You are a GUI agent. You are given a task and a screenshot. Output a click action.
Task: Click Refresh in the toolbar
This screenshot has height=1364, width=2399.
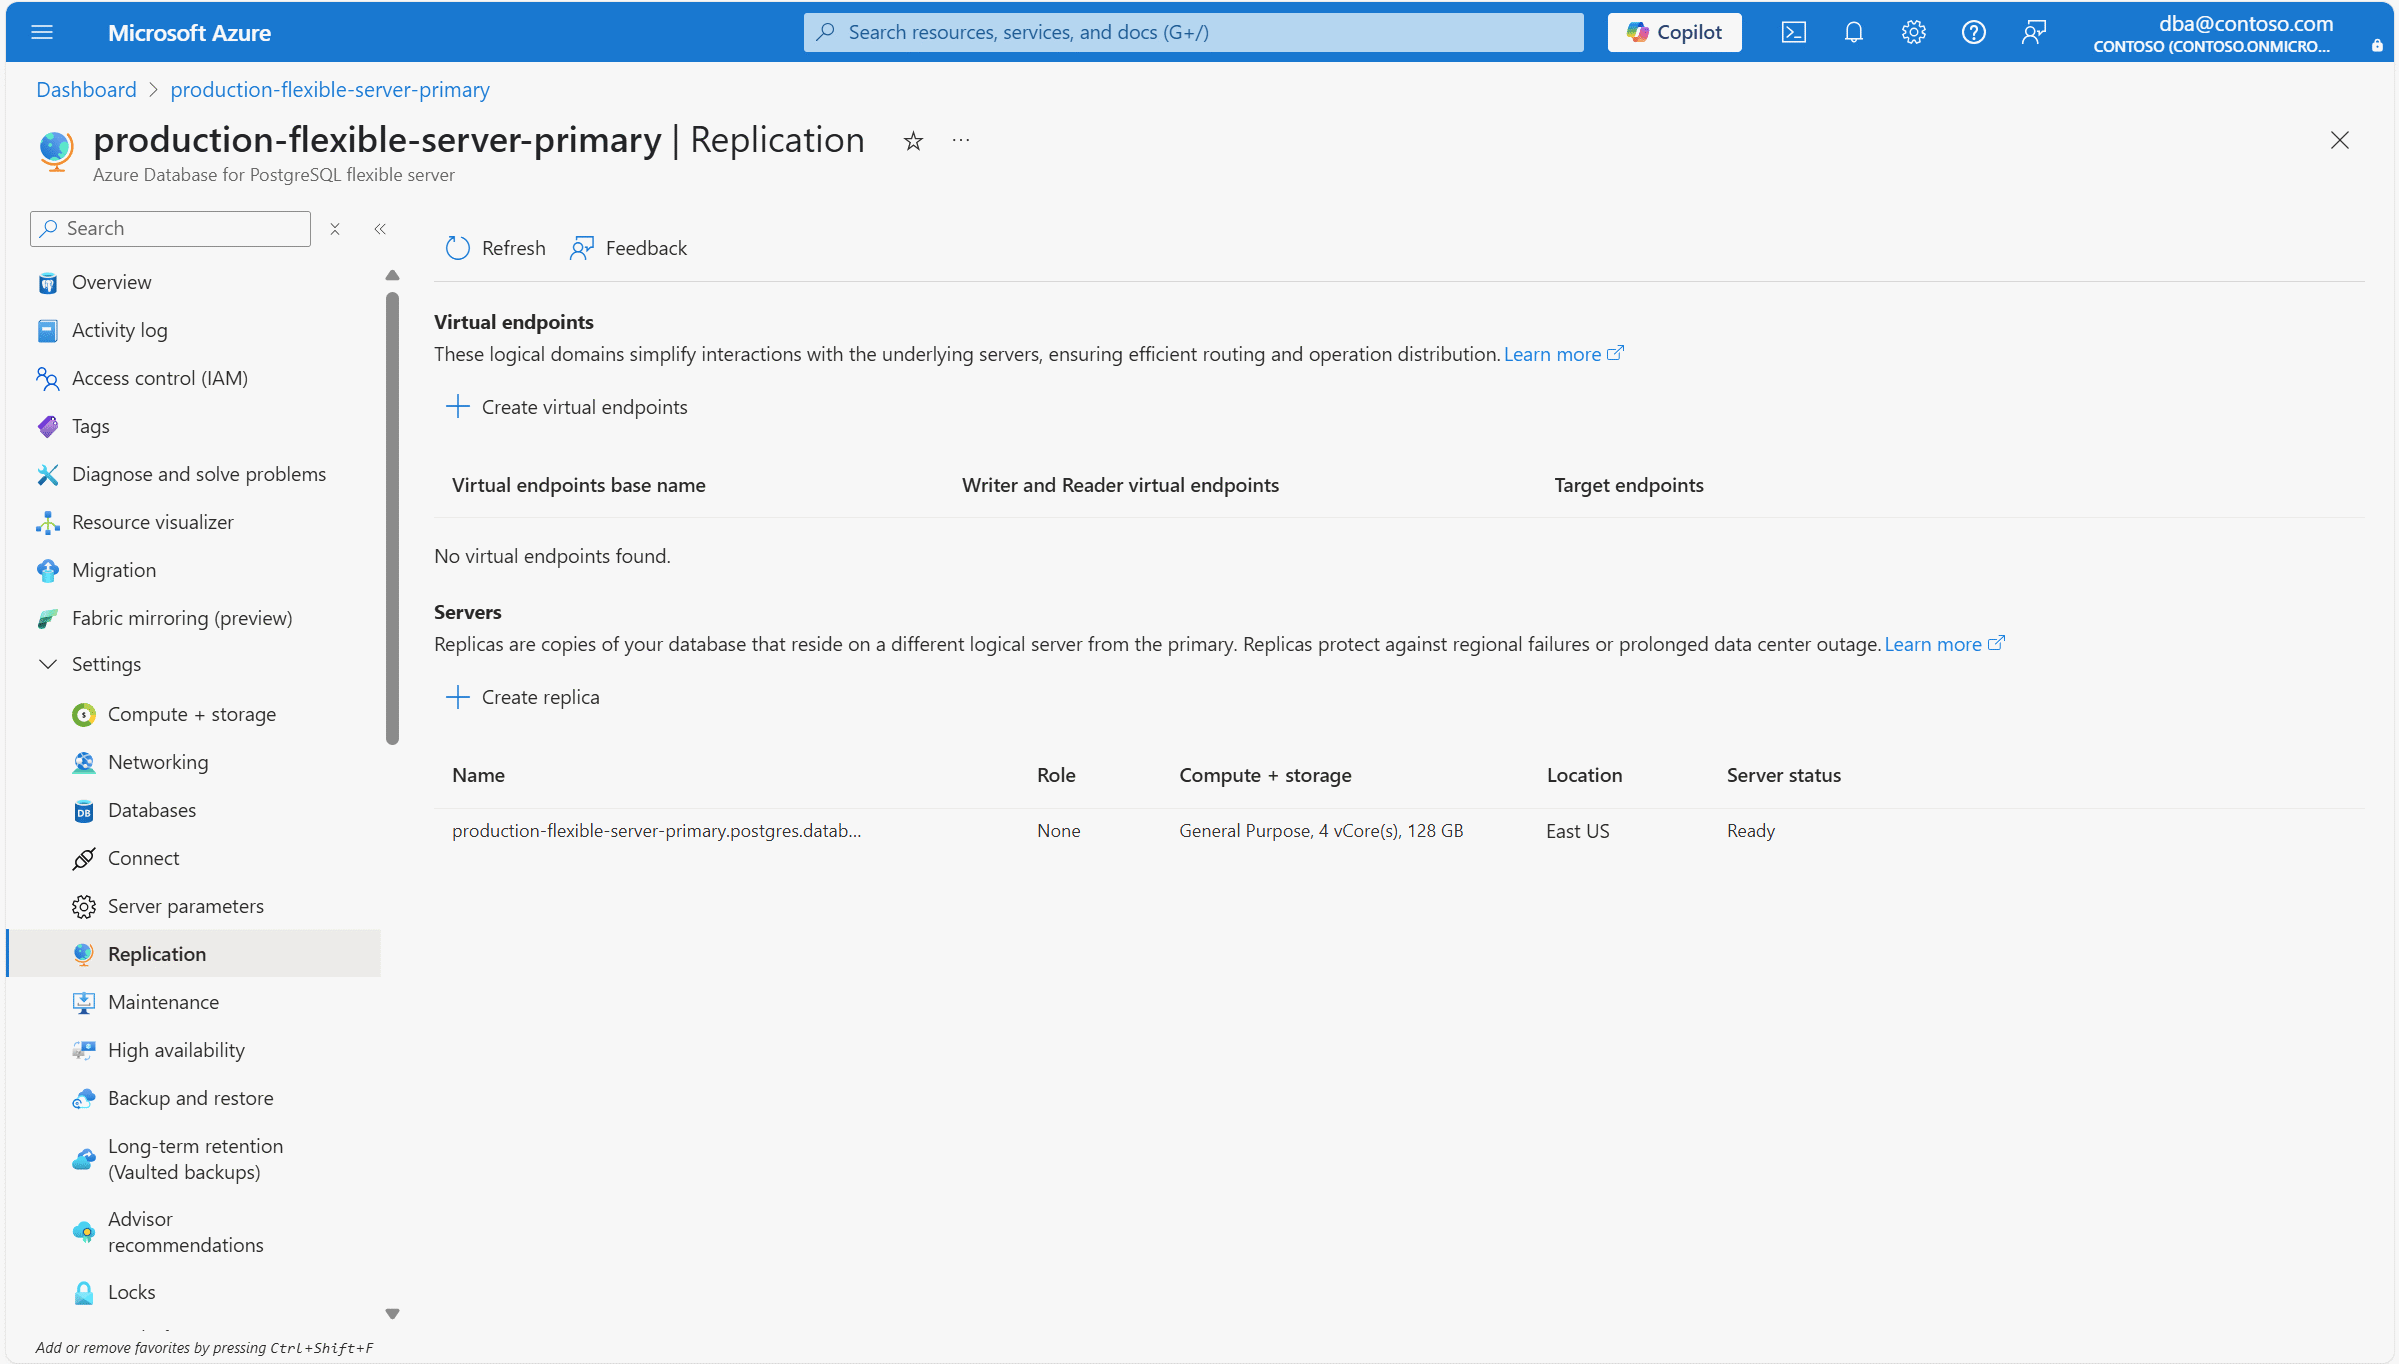(x=496, y=248)
